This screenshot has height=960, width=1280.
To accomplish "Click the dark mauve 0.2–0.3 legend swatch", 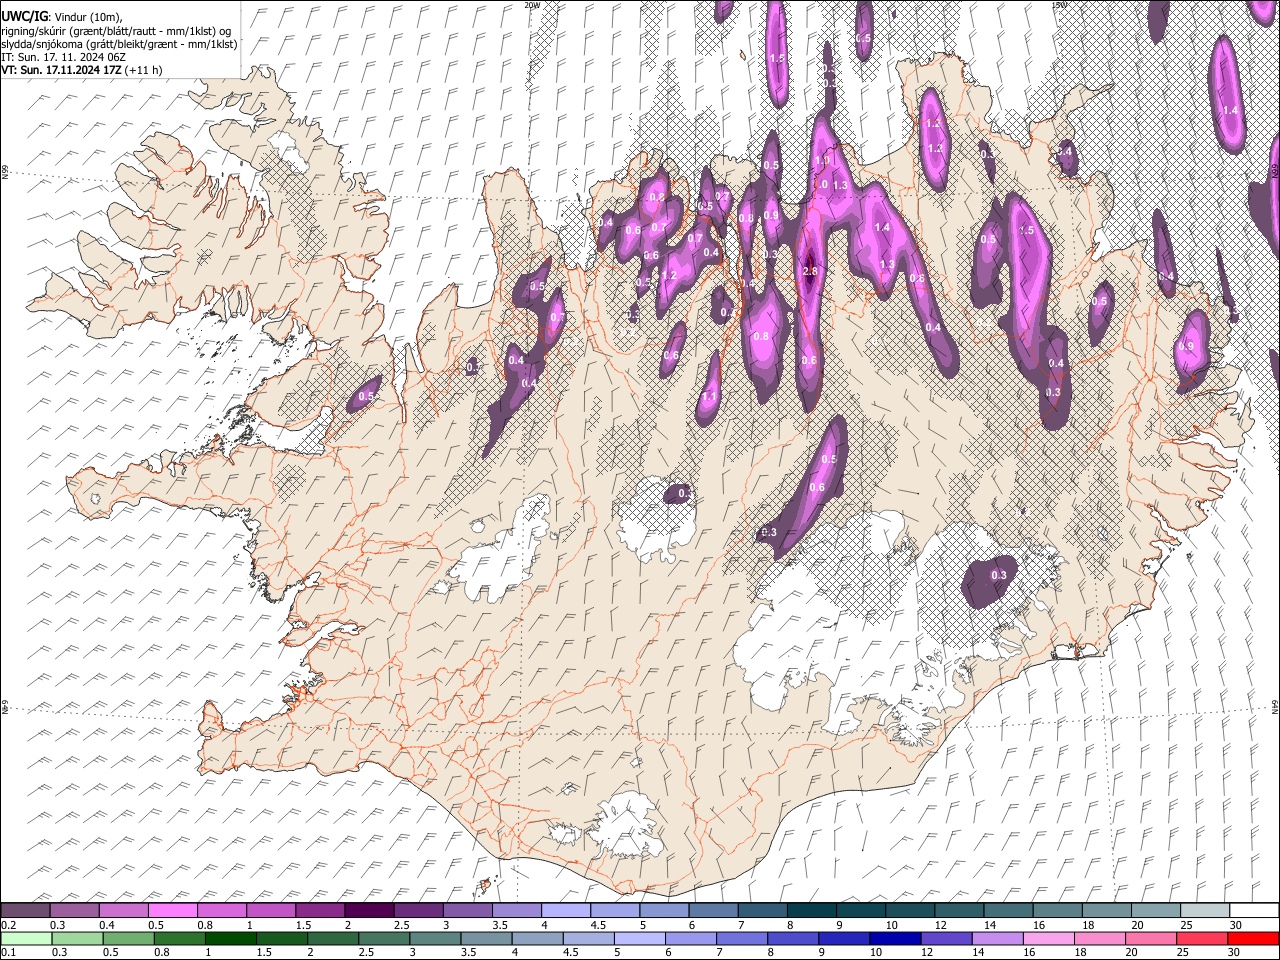I will 25,910.
